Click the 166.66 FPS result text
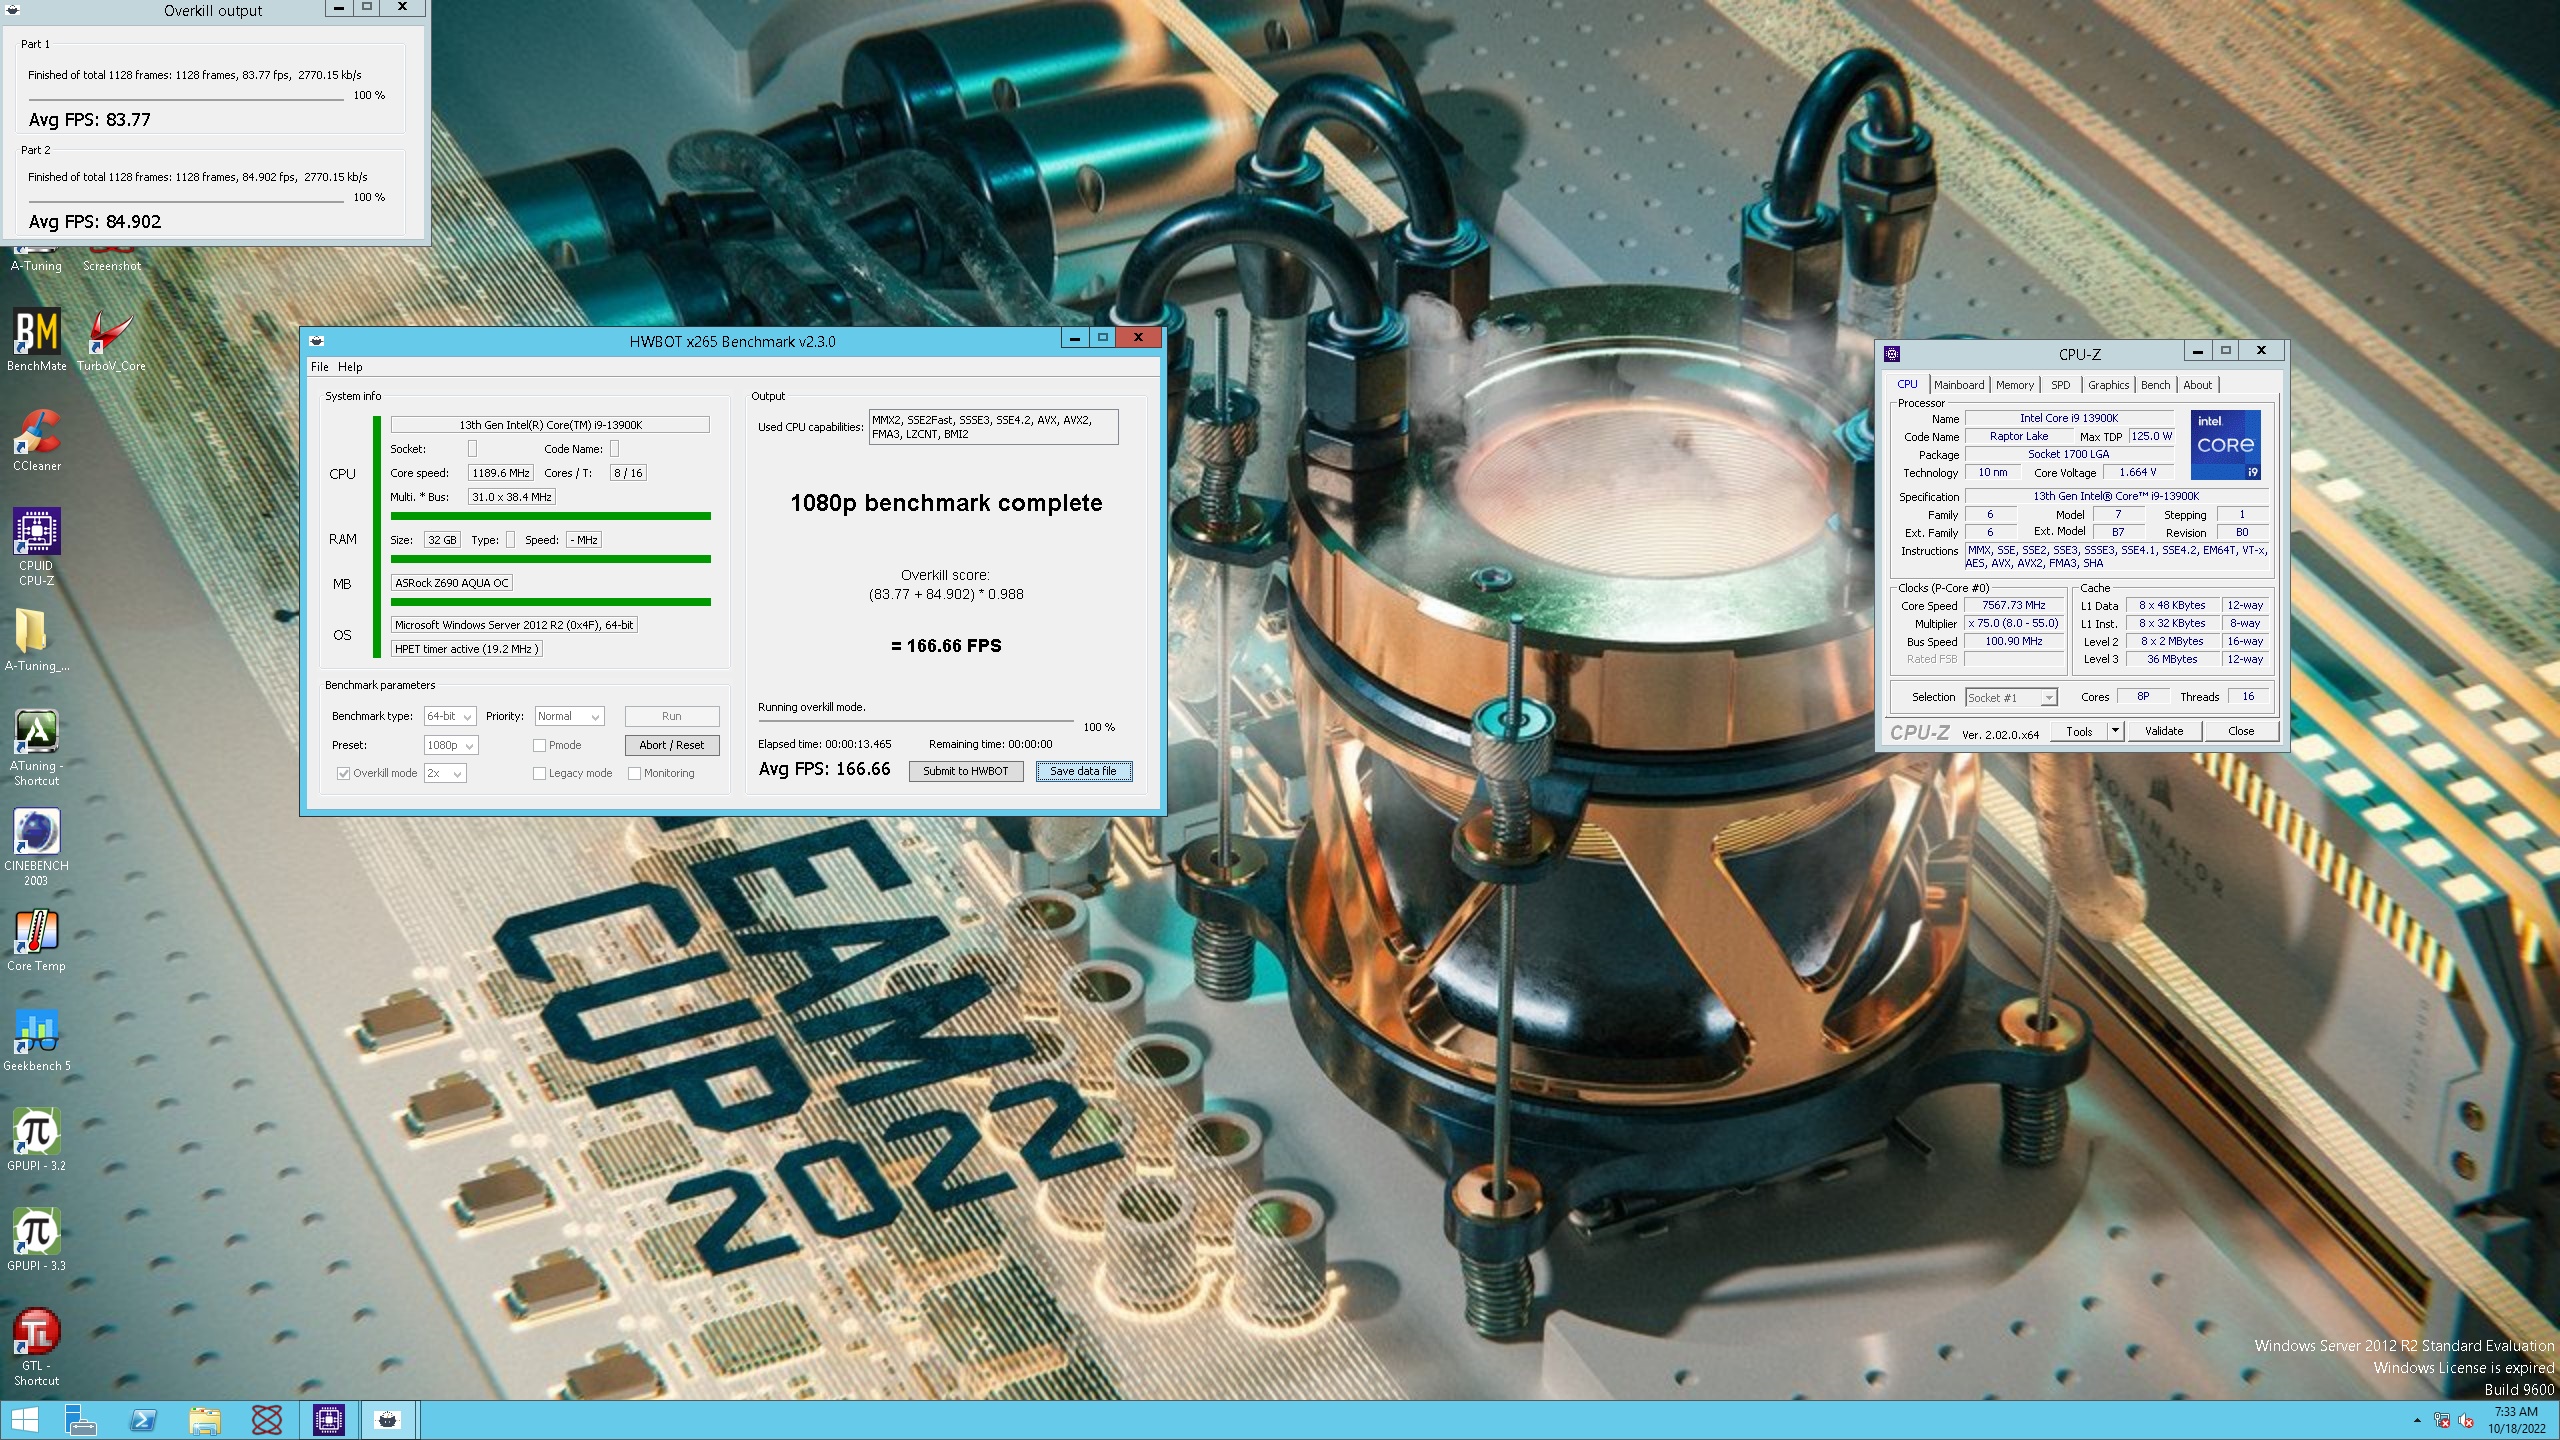Screen dimensions: 2560x1440 (946, 646)
